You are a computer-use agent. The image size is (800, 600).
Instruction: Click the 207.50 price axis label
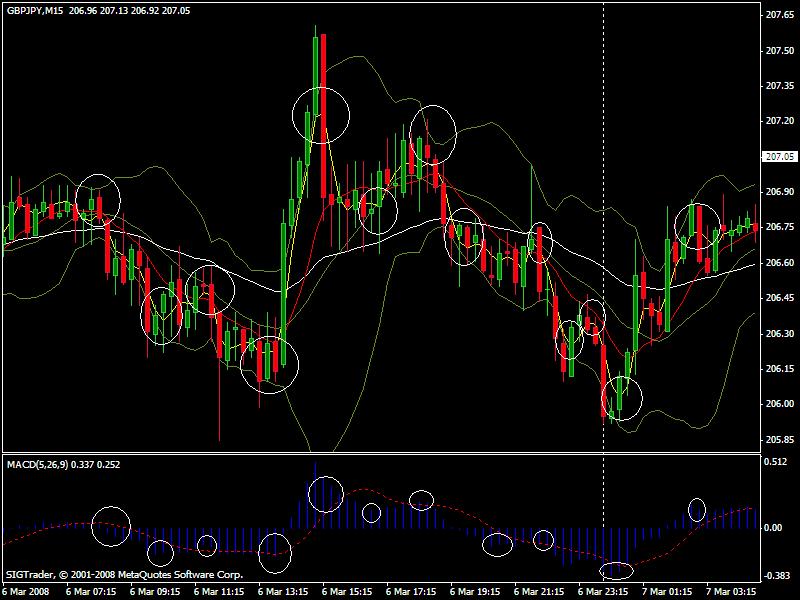click(x=780, y=51)
